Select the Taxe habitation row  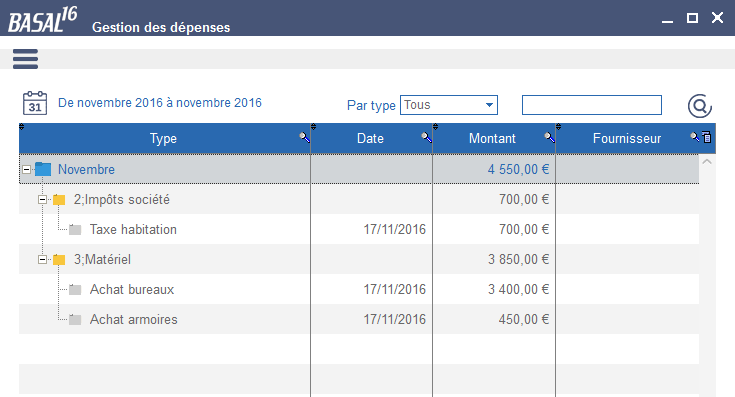tap(359, 229)
